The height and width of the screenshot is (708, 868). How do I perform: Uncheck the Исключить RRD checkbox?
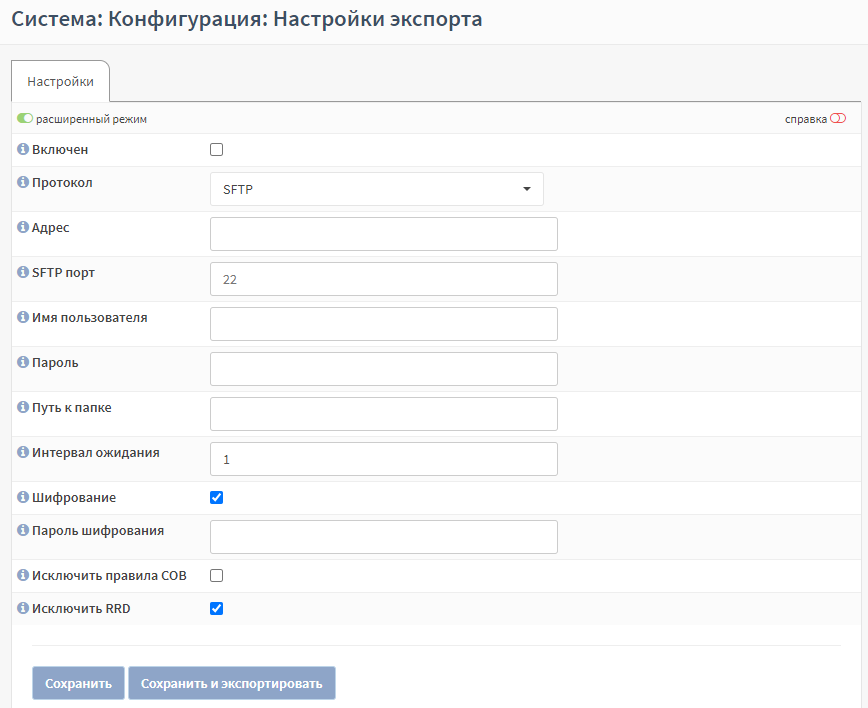(216, 609)
